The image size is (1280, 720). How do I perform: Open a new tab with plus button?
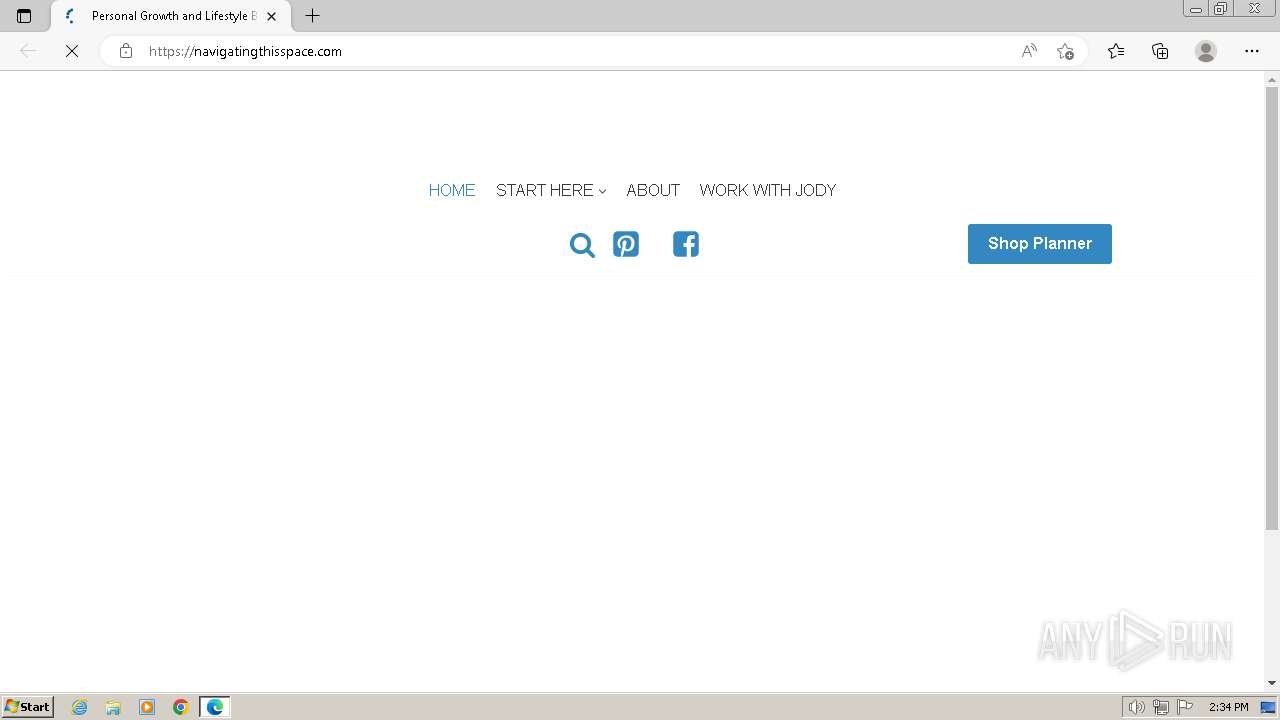(x=313, y=16)
